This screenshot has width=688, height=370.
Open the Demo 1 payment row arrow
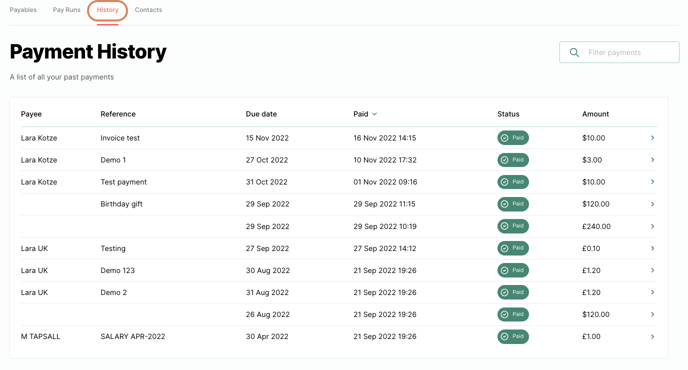tap(652, 160)
